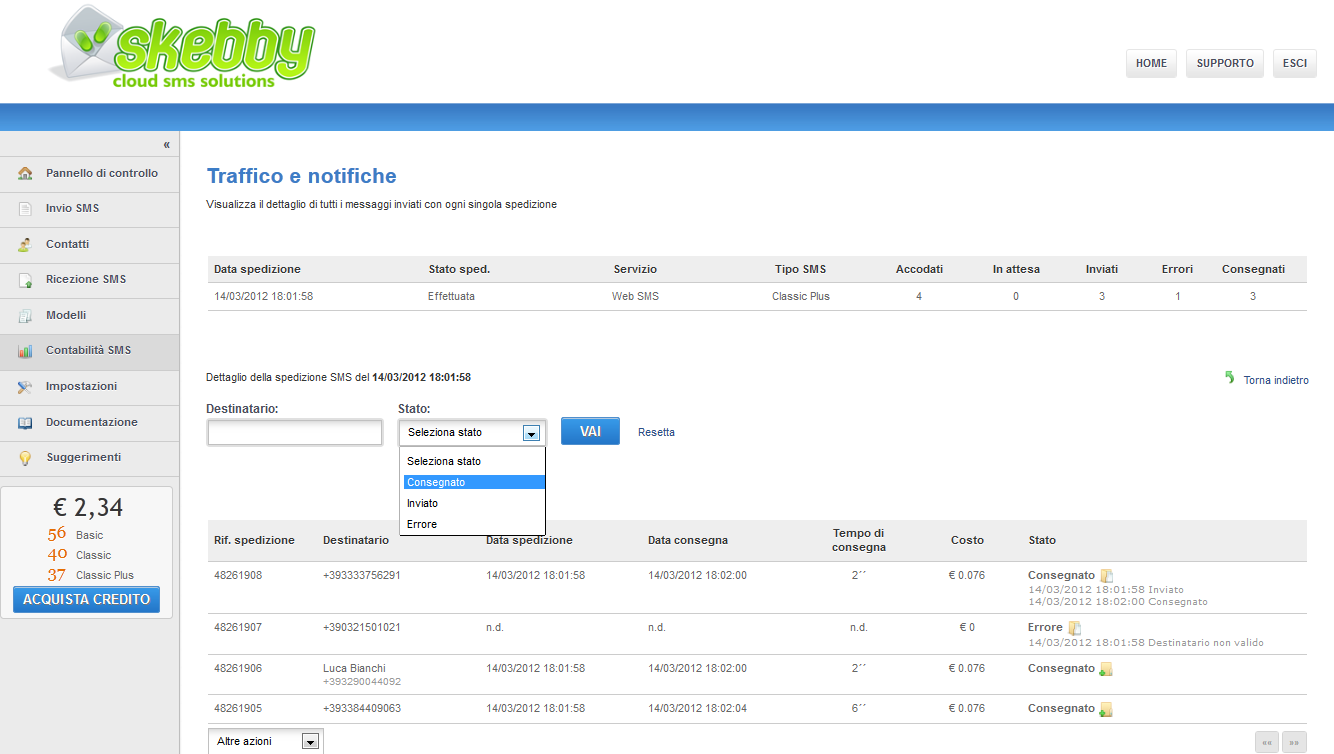Open status details icon for shipment 48261908
Viewport: 1334px width, 754px height.
(1106, 576)
